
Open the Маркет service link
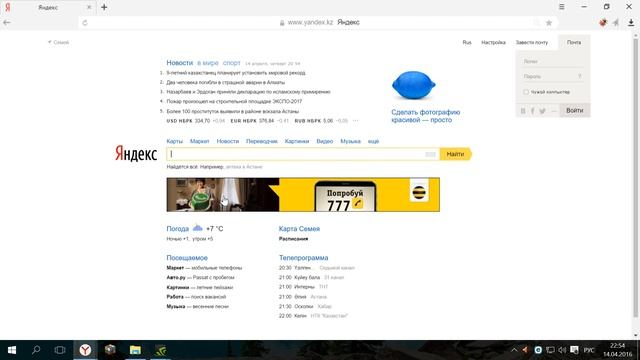pyautogui.click(x=200, y=141)
